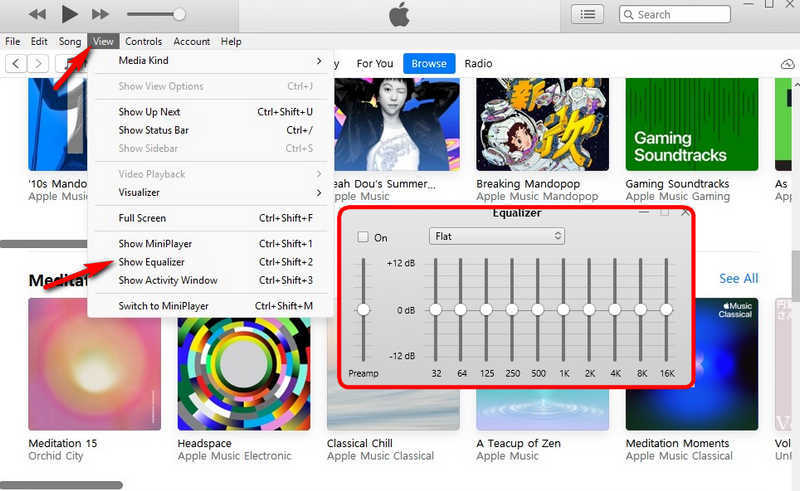
Task: Select Show Up Next menu entry
Action: 210,112
